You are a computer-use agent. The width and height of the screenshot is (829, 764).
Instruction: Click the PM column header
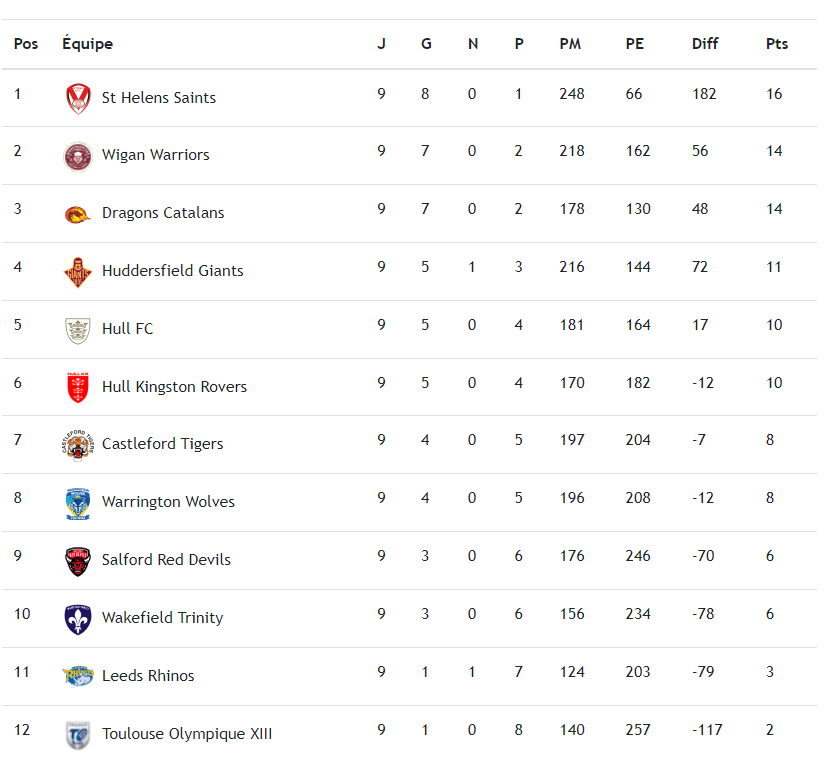point(570,44)
